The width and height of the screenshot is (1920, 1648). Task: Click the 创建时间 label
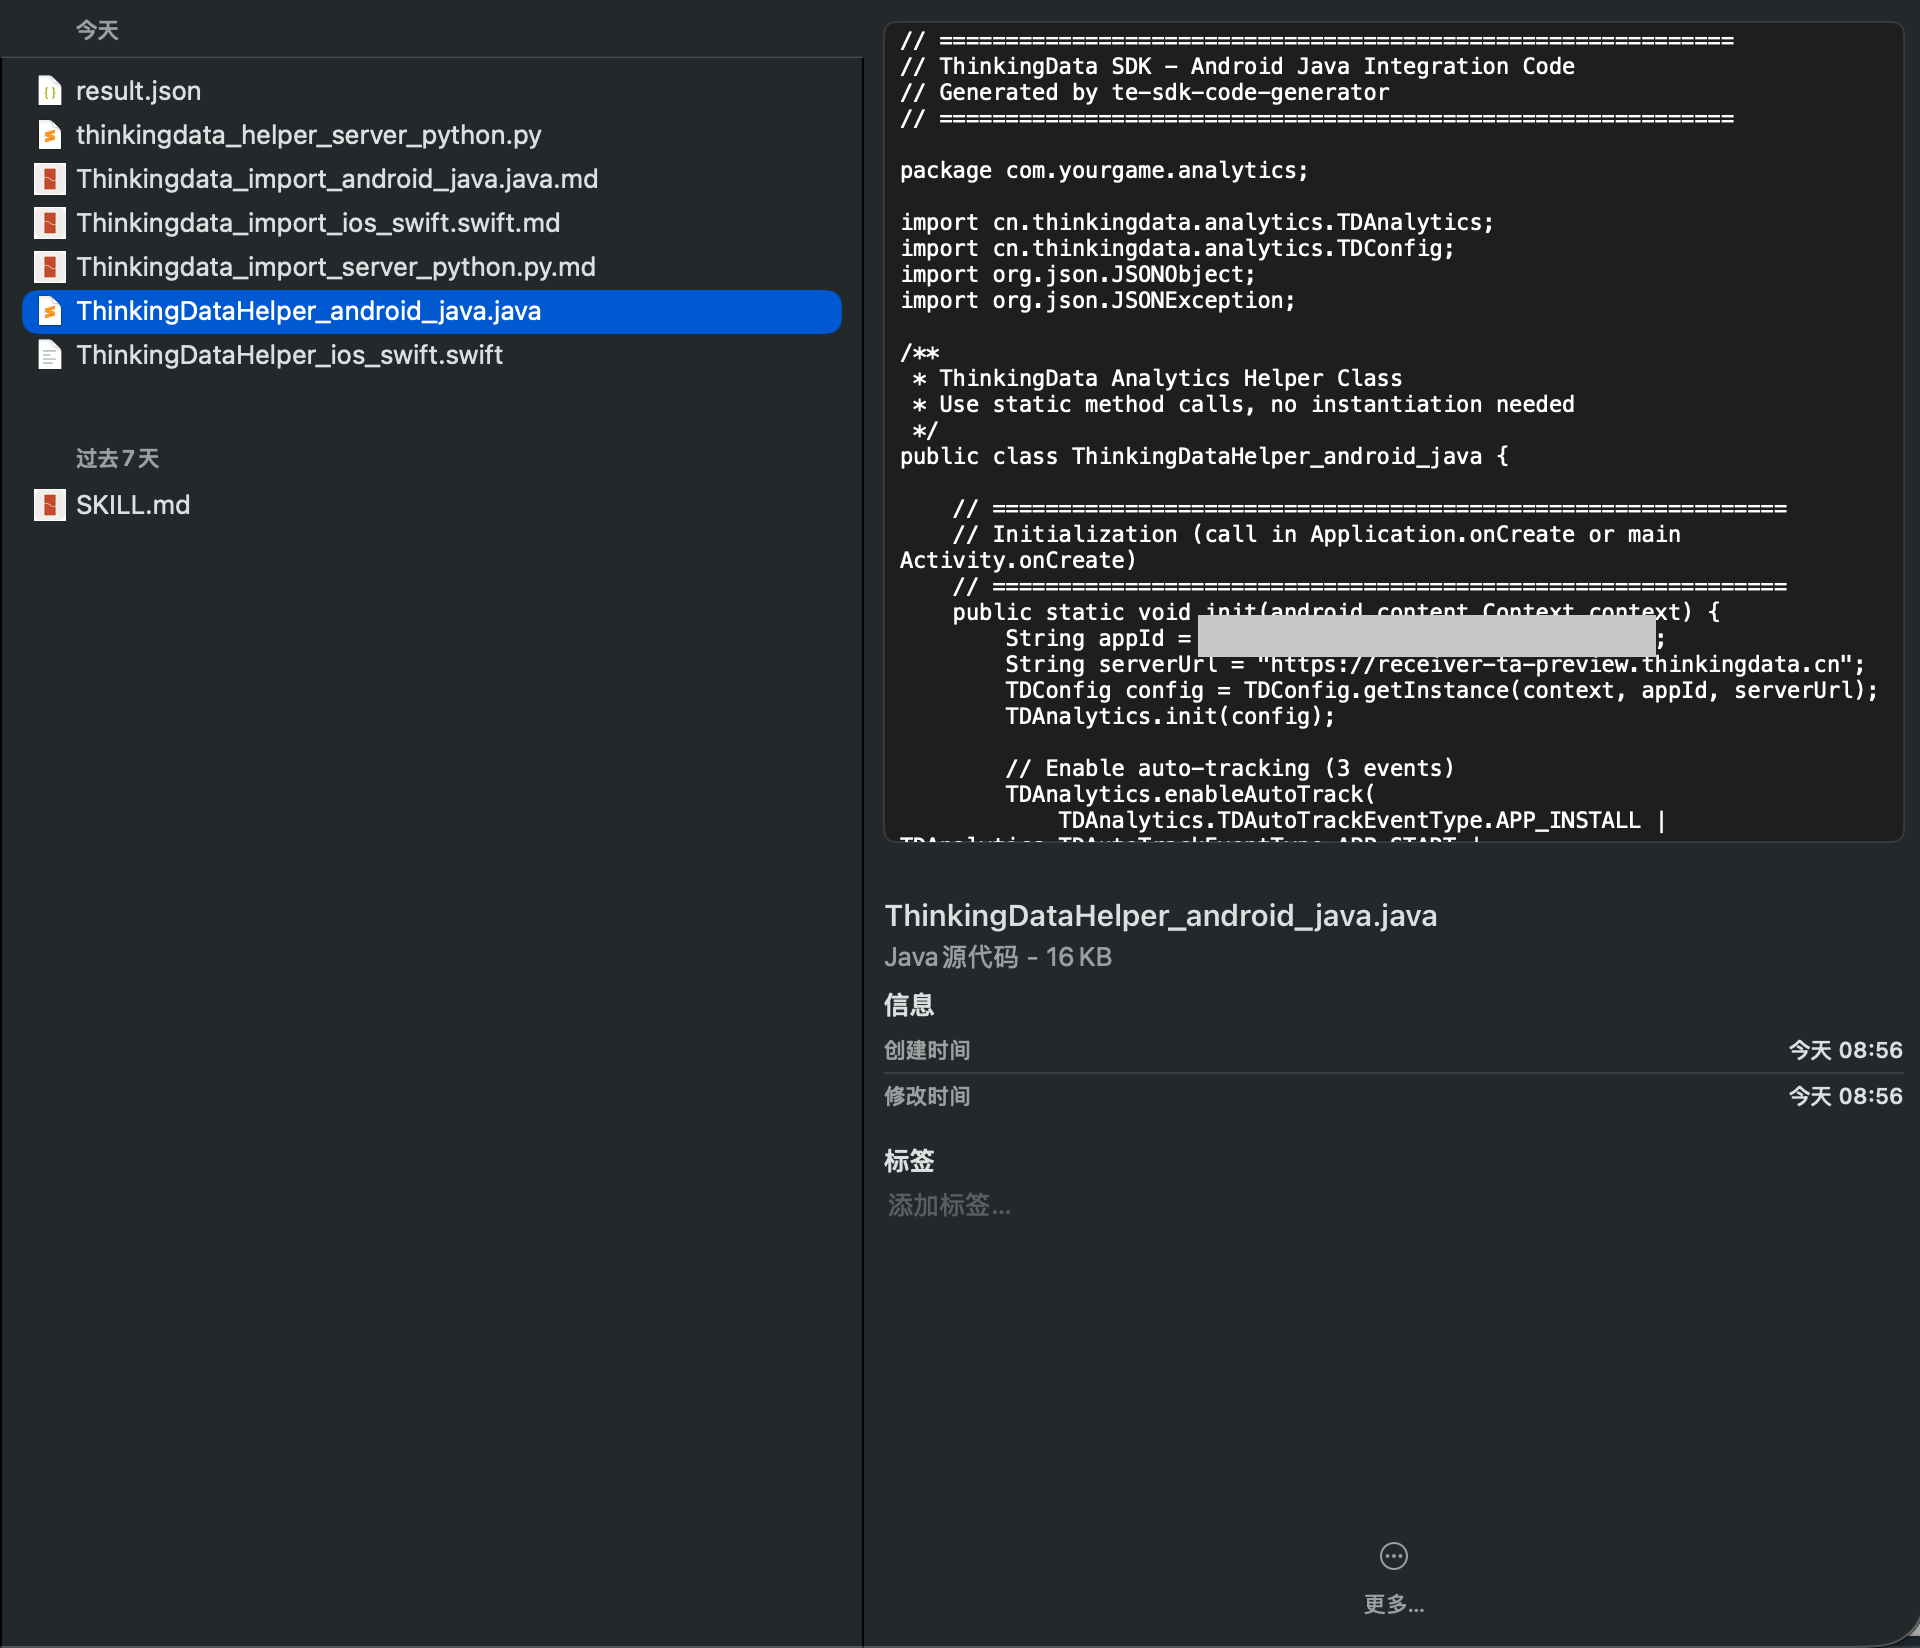click(927, 1050)
